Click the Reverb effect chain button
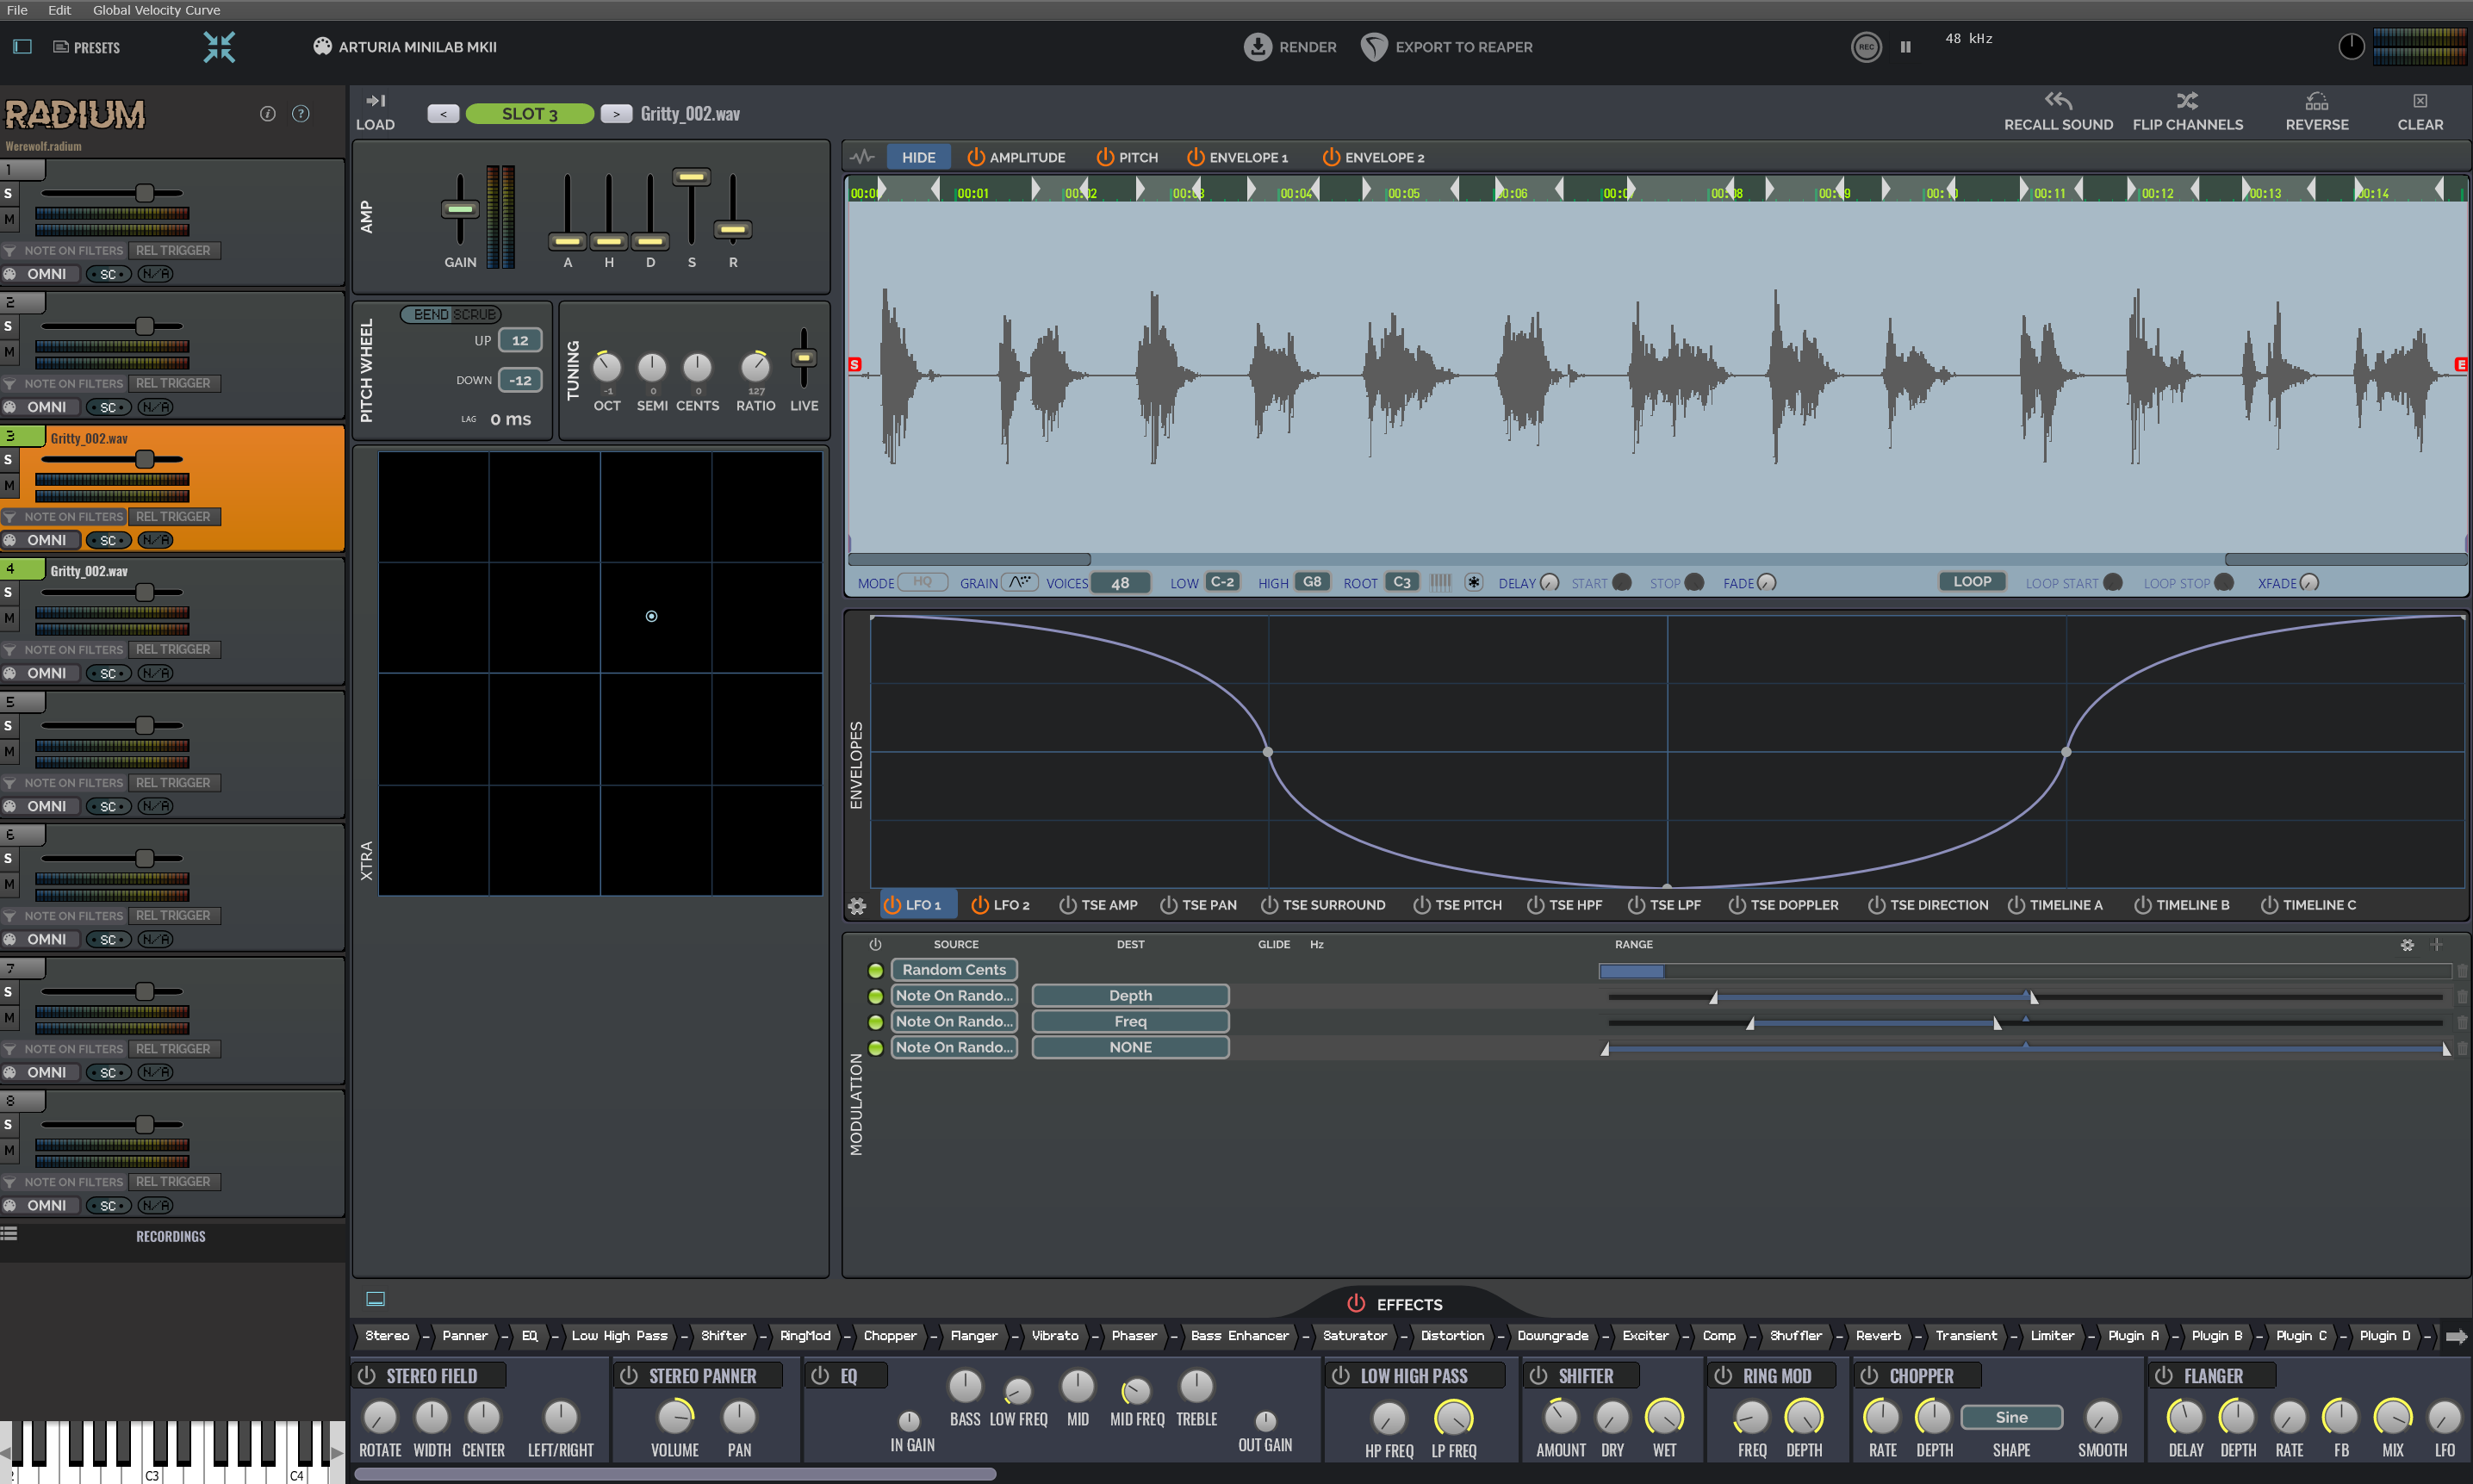2473x1484 pixels. click(x=1878, y=1336)
